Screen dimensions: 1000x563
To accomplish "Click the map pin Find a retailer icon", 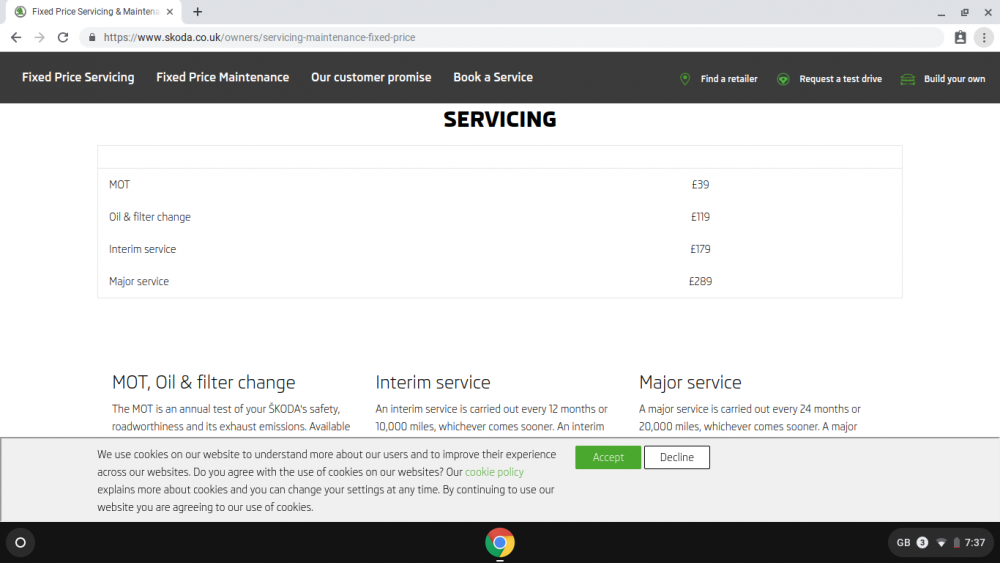I will pyautogui.click(x=685, y=79).
